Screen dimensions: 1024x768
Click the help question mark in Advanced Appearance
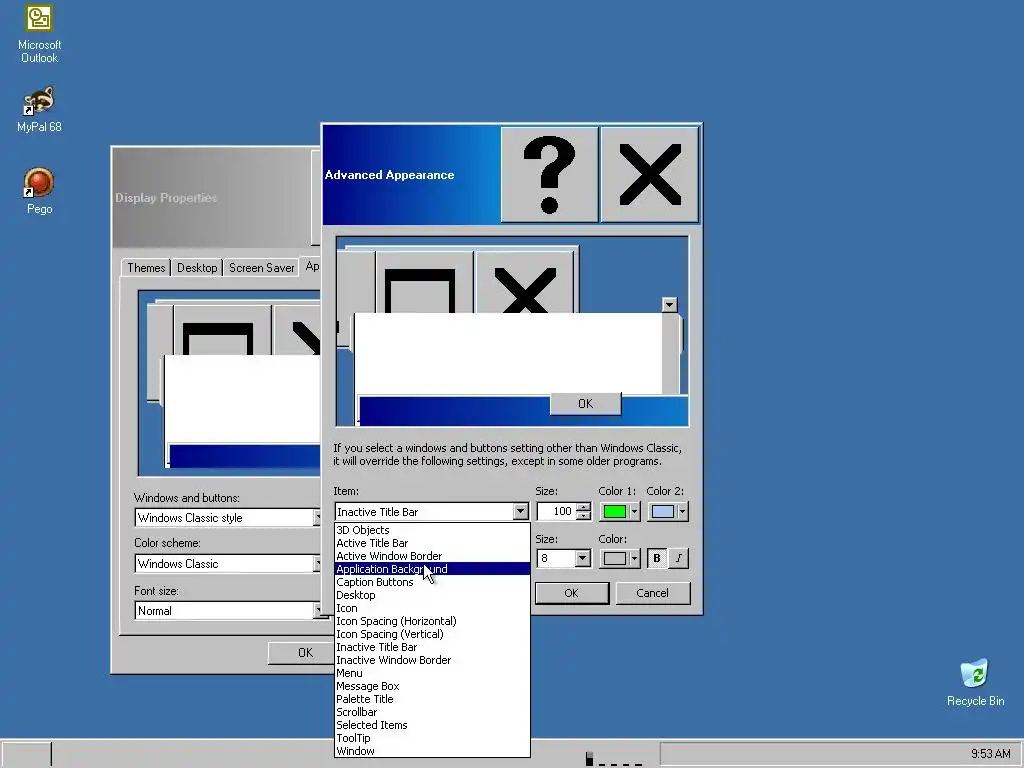pyautogui.click(x=549, y=174)
